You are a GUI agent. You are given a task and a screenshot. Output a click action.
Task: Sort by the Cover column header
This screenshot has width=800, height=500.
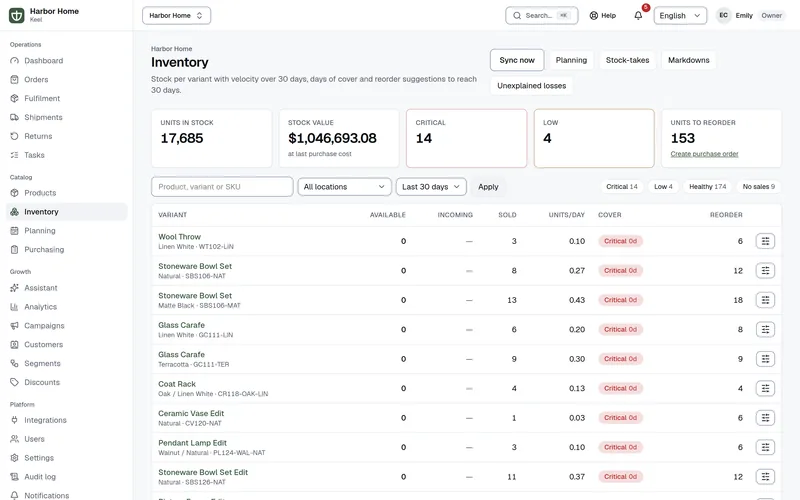tap(610, 215)
